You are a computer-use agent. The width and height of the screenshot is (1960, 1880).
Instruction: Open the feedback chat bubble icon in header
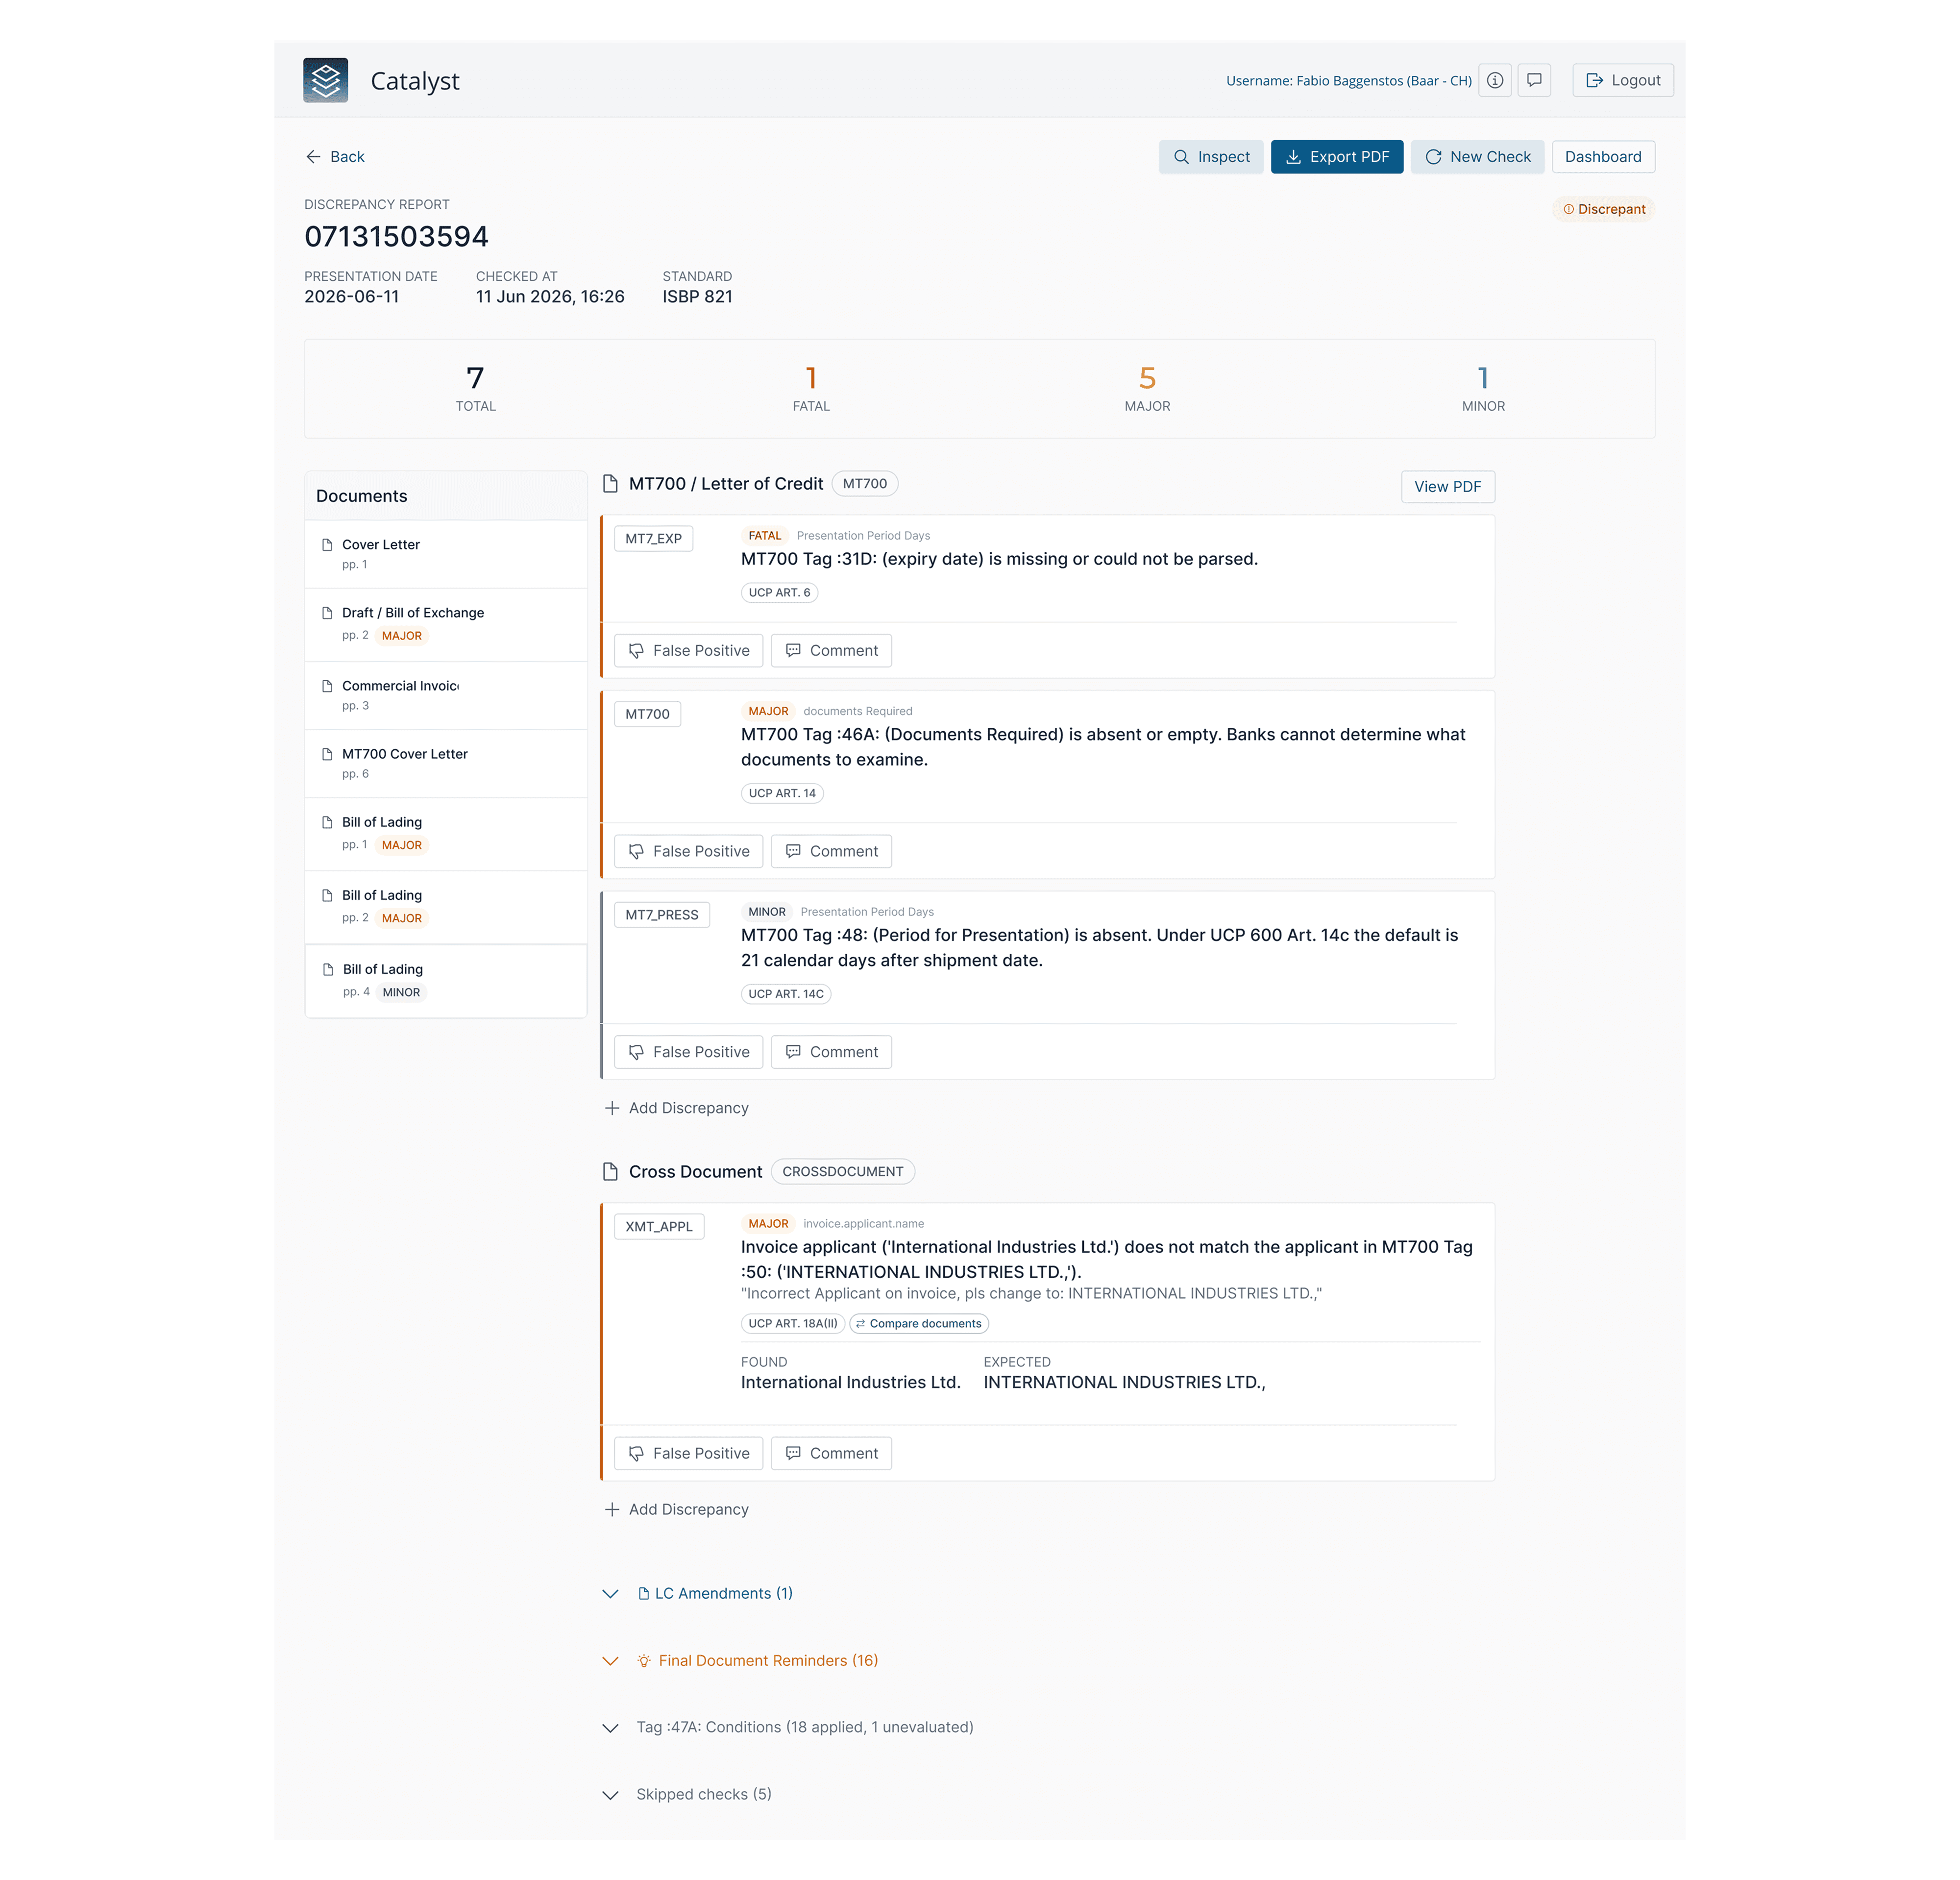(x=1534, y=80)
